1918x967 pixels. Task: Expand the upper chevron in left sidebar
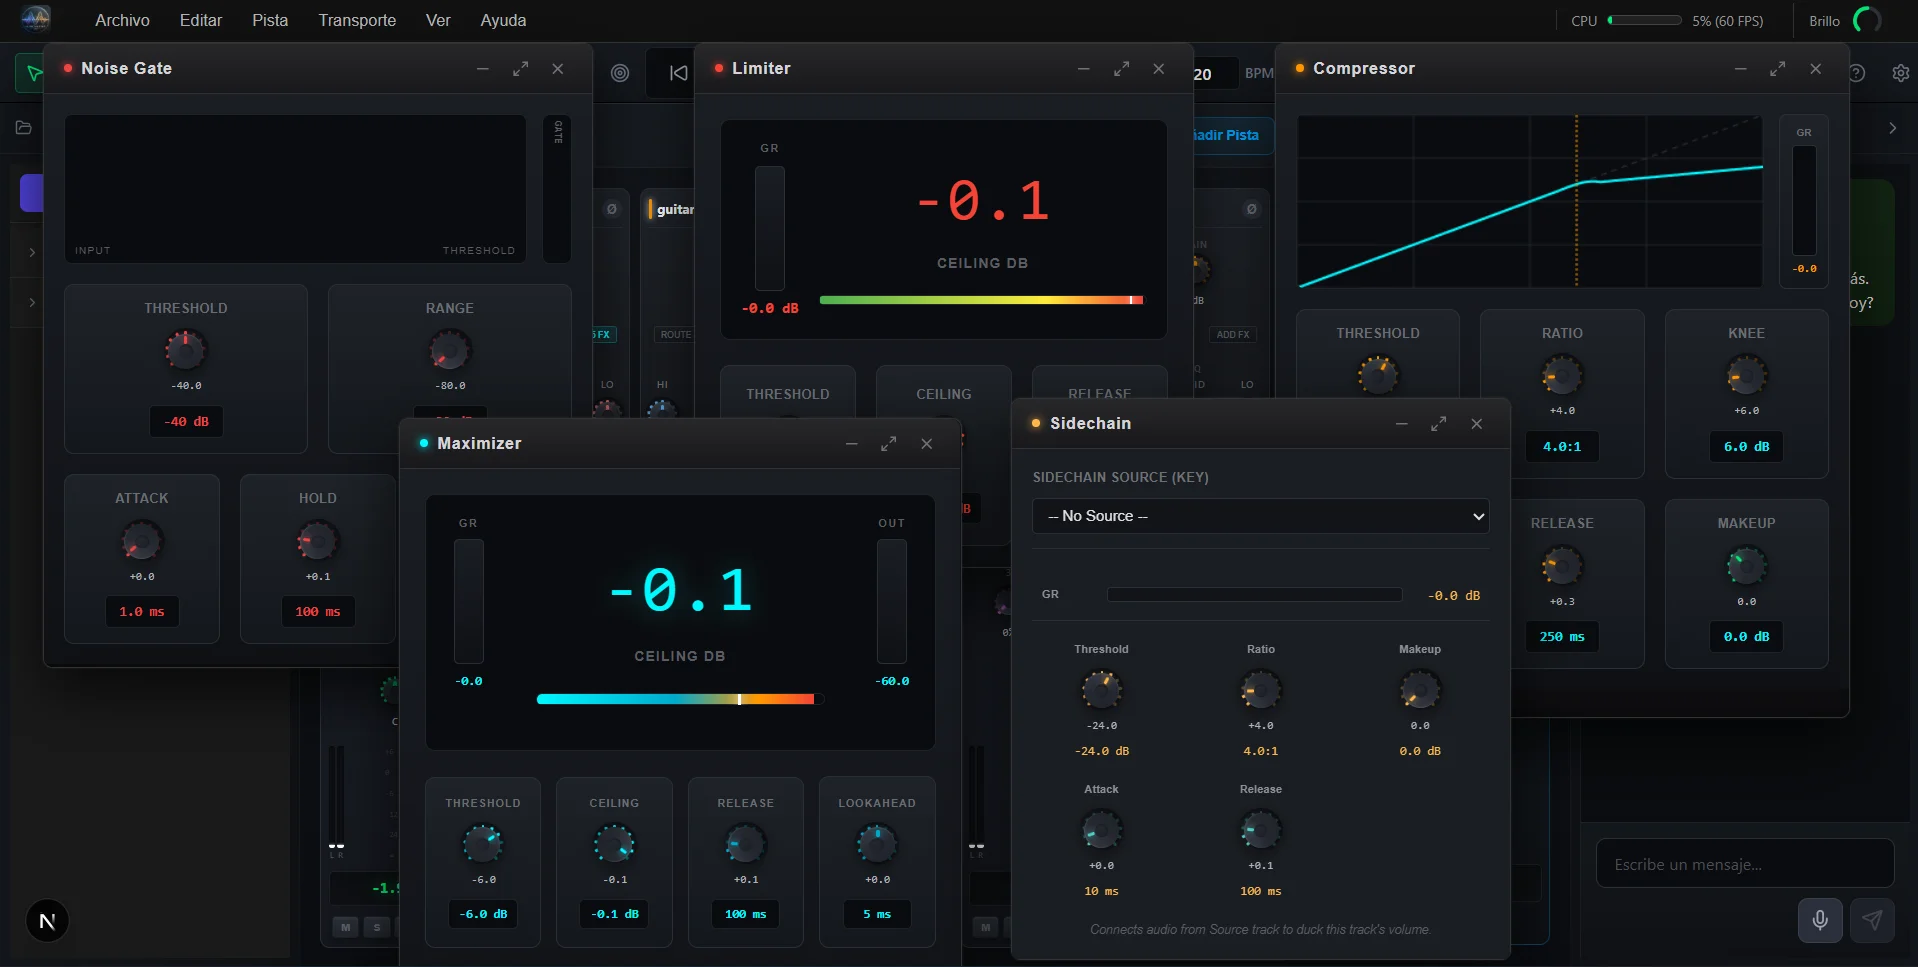click(32, 253)
